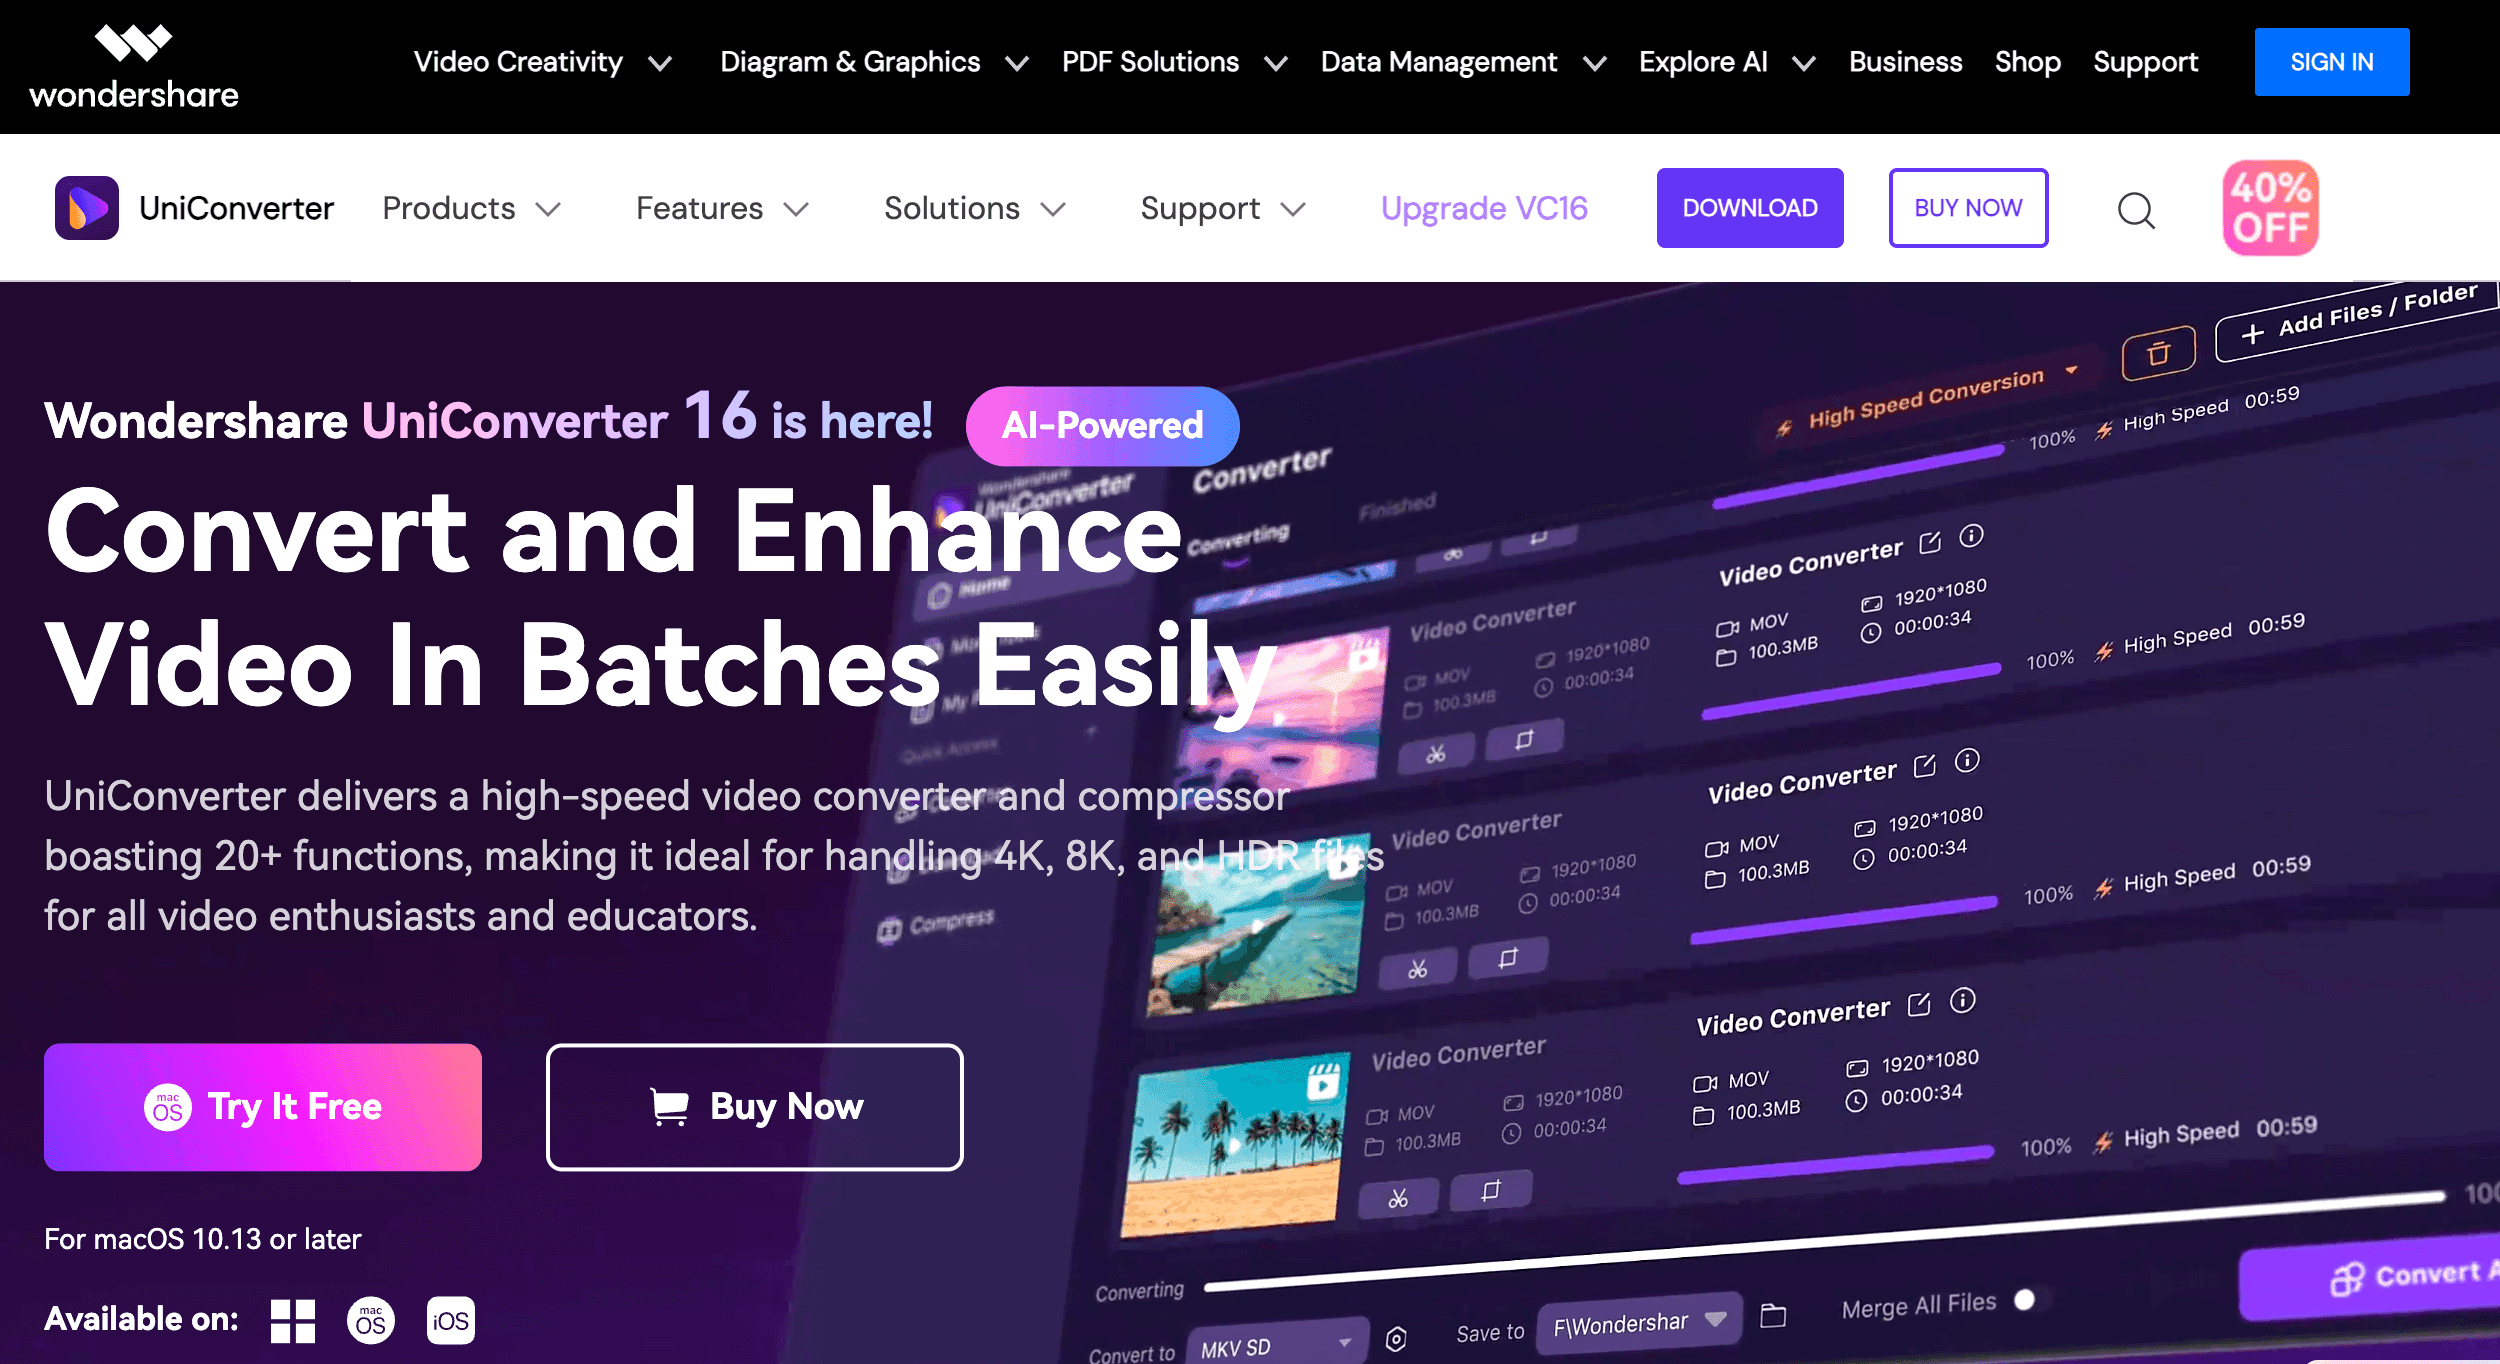Image resolution: width=2500 pixels, height=1364 pixels.
Task: Click the Buy Now cart button
Action: [755, 1107]
